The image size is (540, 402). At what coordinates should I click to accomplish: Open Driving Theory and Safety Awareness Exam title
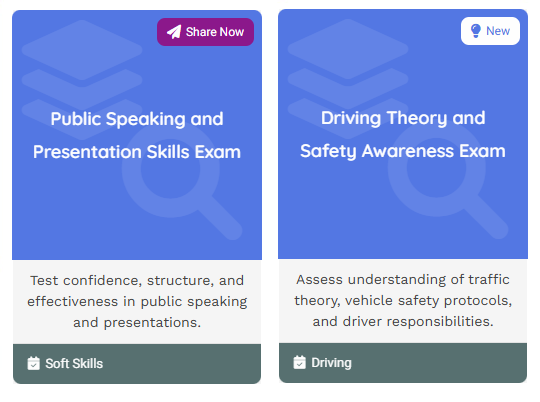click(x=403, y=134)
